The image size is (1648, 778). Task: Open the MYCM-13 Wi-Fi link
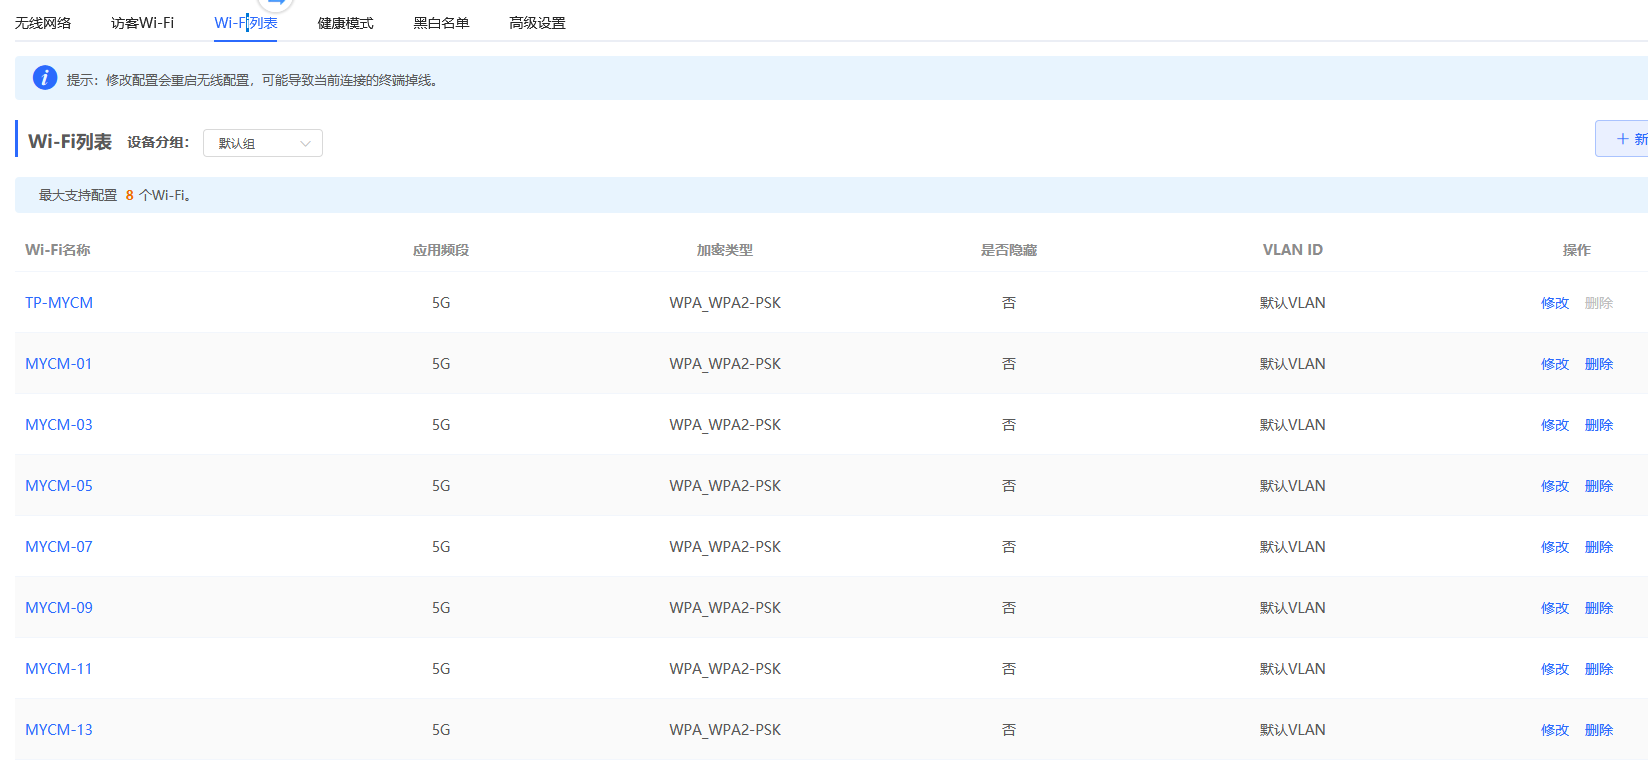[59, 730]
